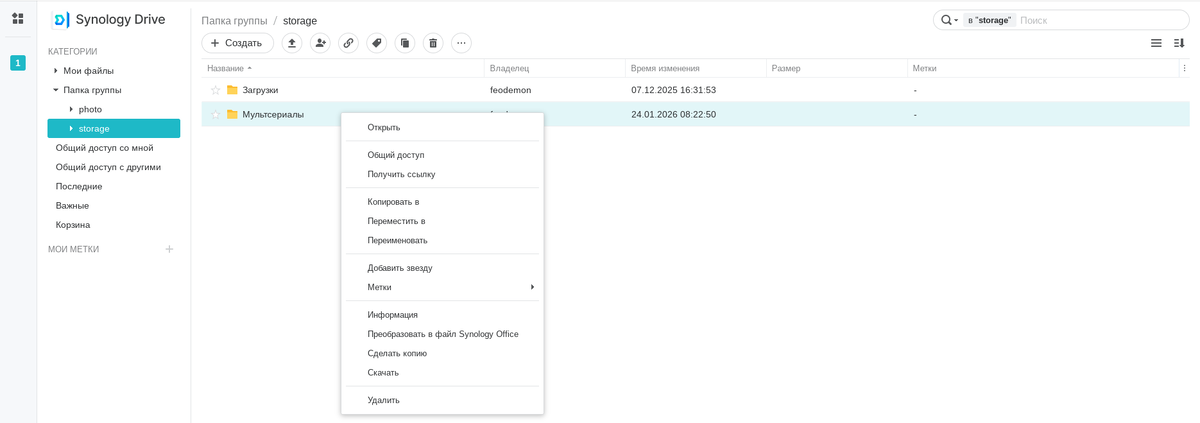Choose Переименовать in the context menu
Viewport: 1200px width, 423px height.
[397, 240]
